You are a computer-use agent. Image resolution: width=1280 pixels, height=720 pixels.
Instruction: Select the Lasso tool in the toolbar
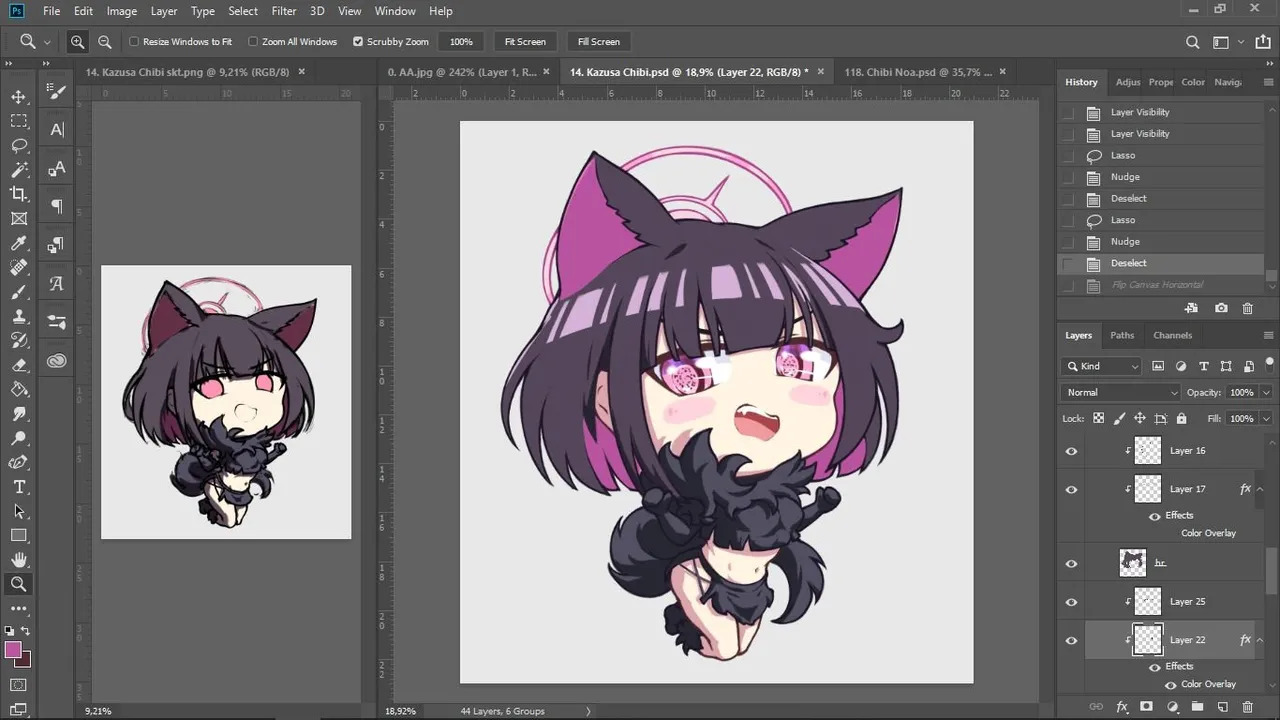(x=18, y=145)
